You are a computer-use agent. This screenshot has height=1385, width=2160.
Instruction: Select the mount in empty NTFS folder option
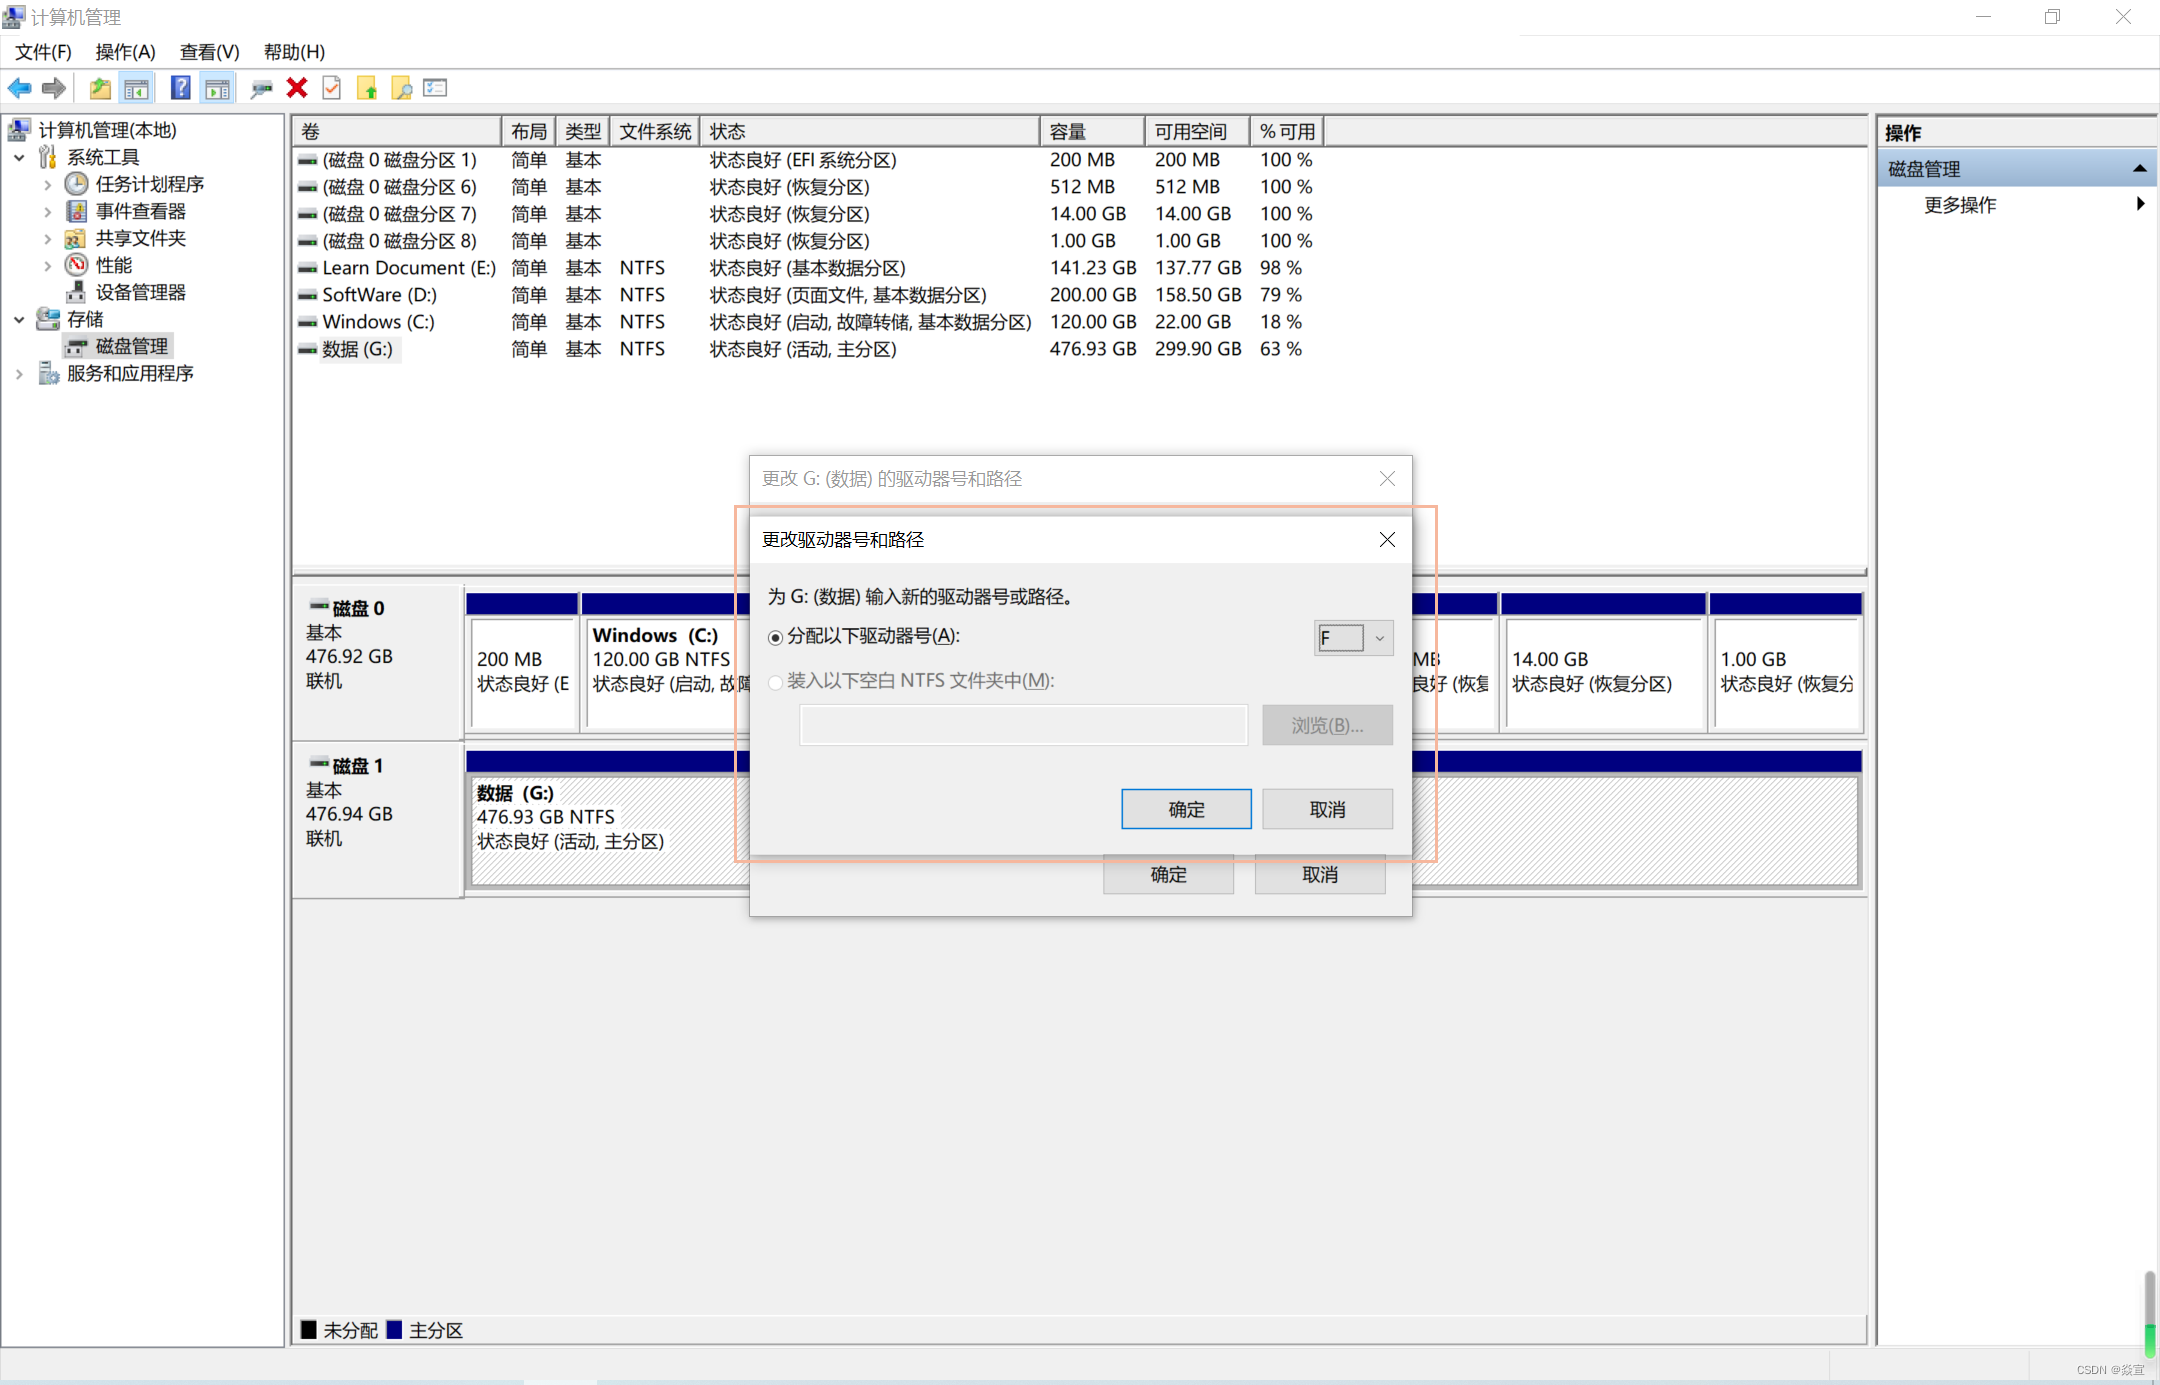[x=776, y=682]
